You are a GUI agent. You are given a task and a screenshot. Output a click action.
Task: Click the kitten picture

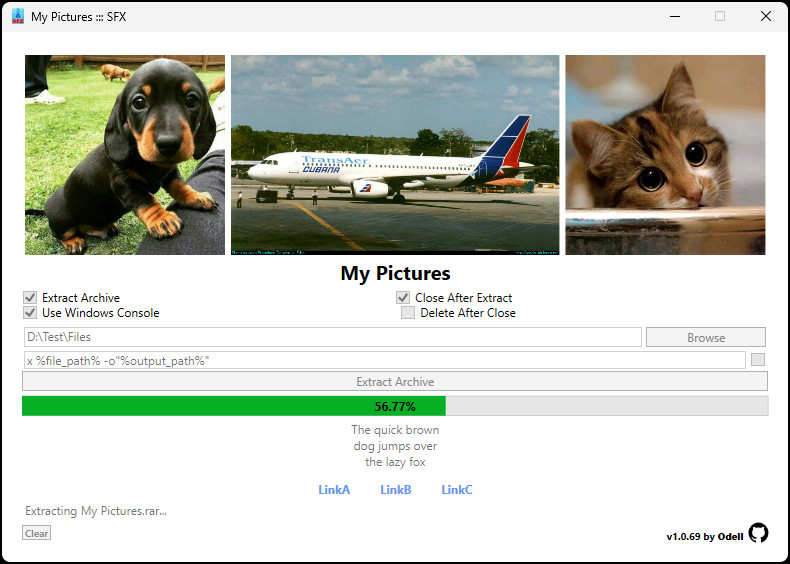(665, 155)
